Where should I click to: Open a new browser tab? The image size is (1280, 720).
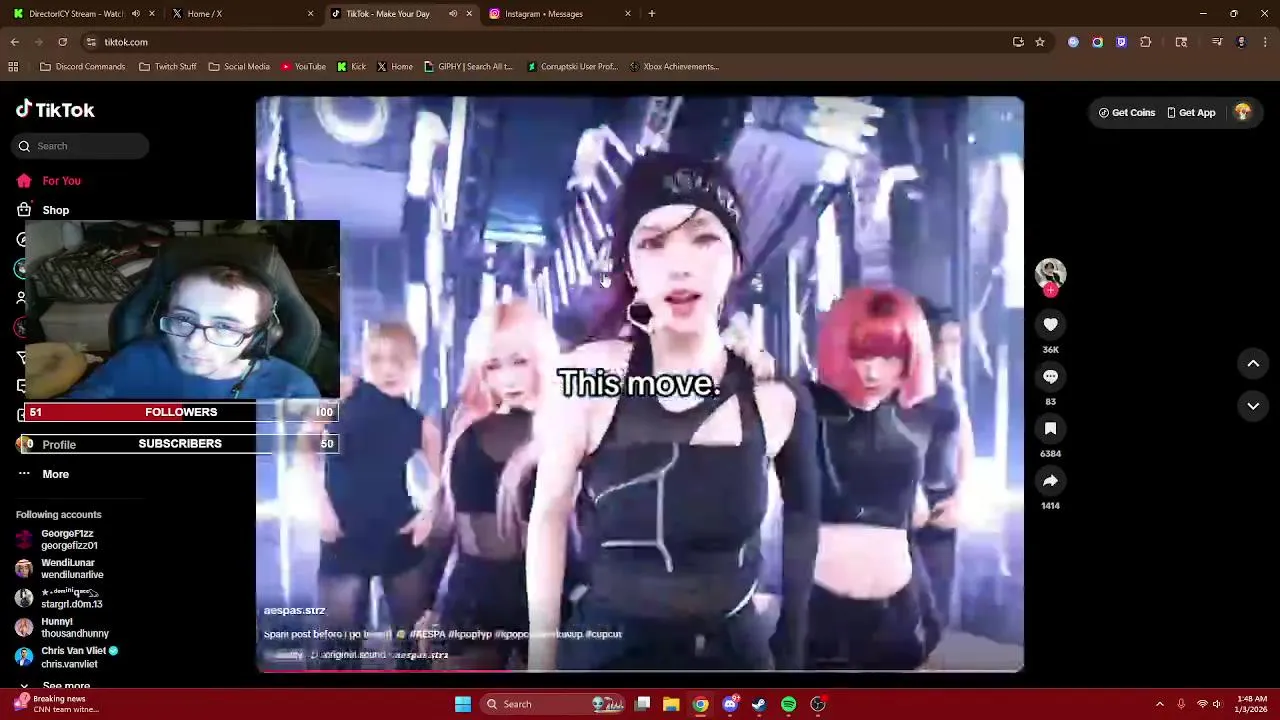point(652,14)
